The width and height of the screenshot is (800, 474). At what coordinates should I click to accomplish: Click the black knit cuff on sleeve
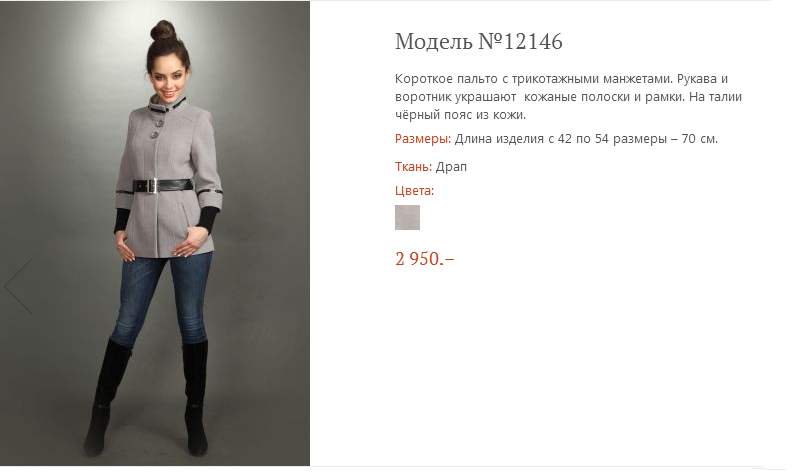click(208, 221)
